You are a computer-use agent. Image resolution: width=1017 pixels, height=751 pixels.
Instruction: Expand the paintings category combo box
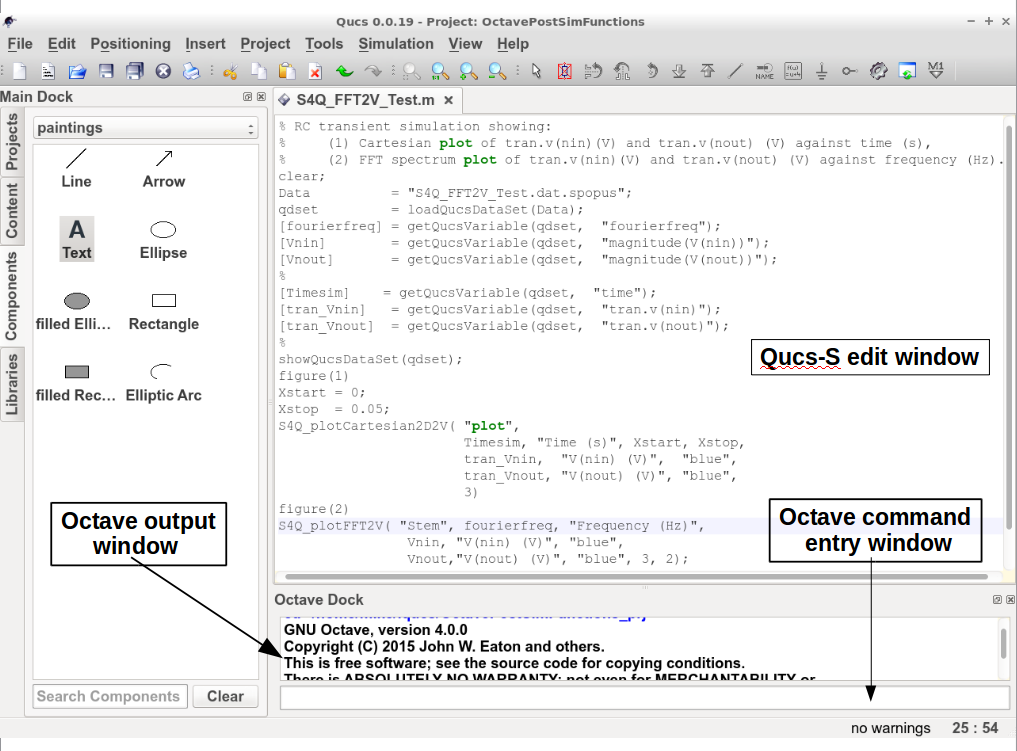146,128
